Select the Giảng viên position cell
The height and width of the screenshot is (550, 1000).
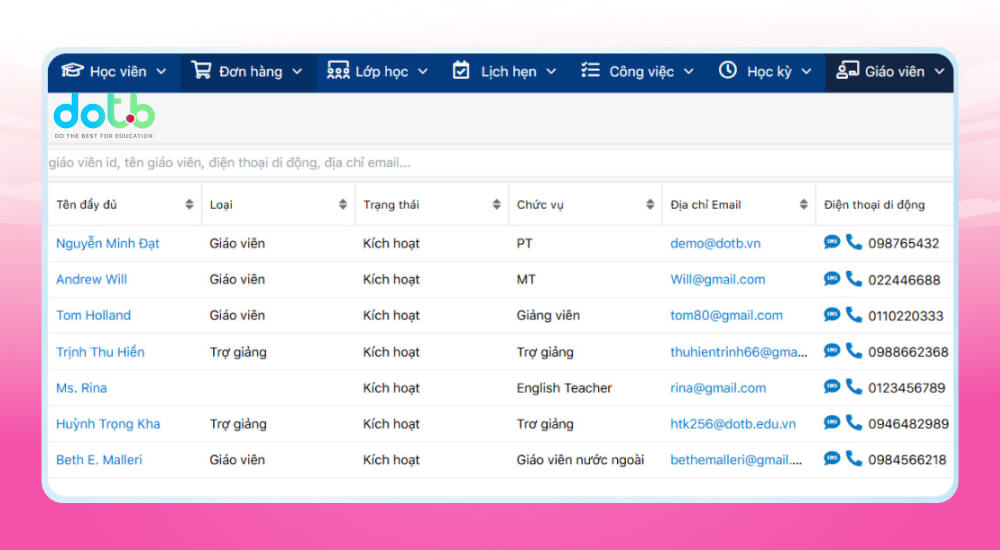548,316
